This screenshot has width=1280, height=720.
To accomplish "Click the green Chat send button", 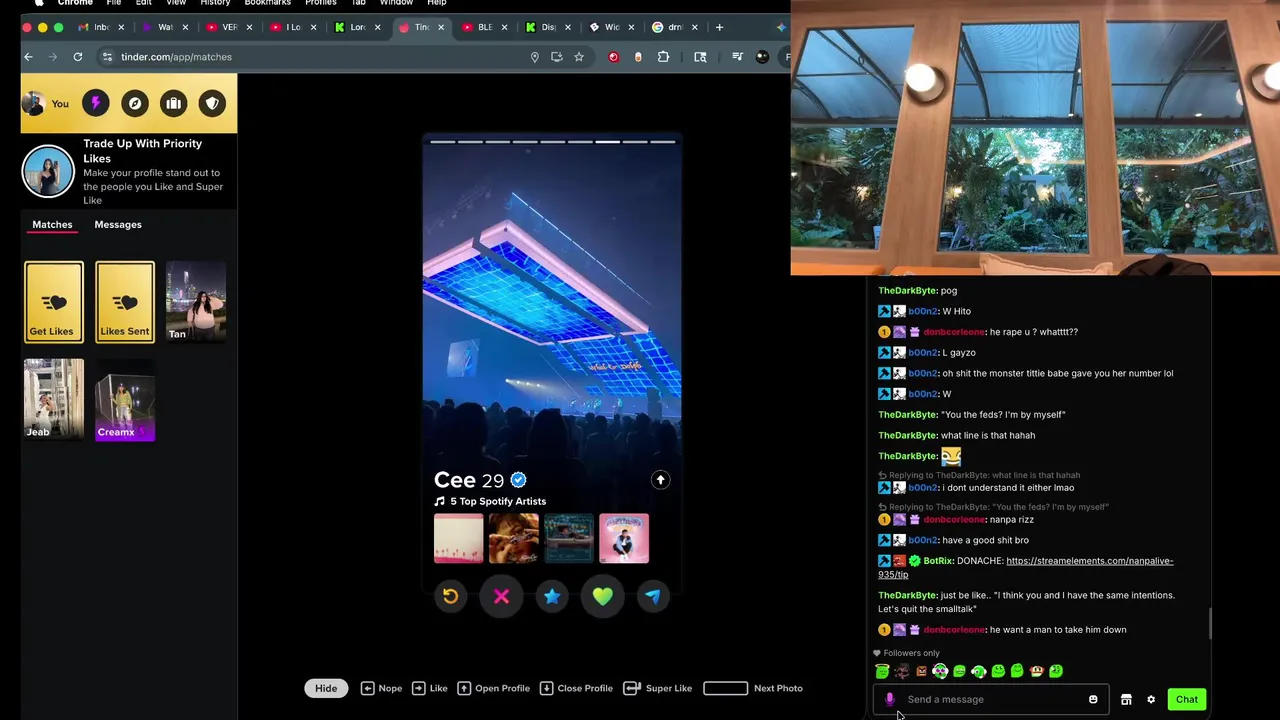I will (1186, 699).
